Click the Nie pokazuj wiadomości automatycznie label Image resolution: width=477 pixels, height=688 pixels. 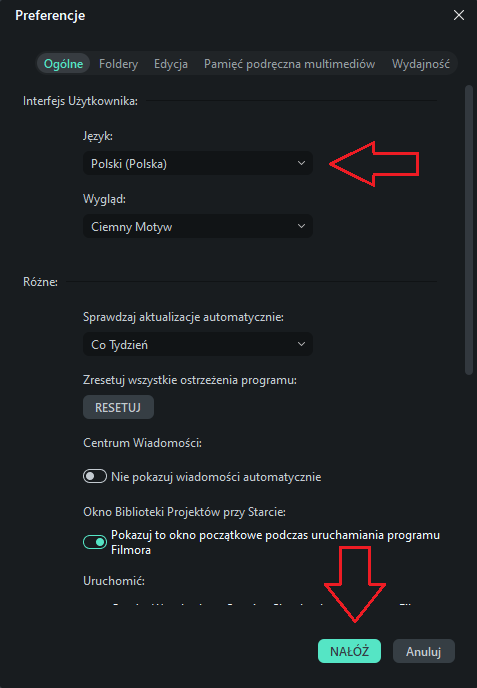(216, 477)
